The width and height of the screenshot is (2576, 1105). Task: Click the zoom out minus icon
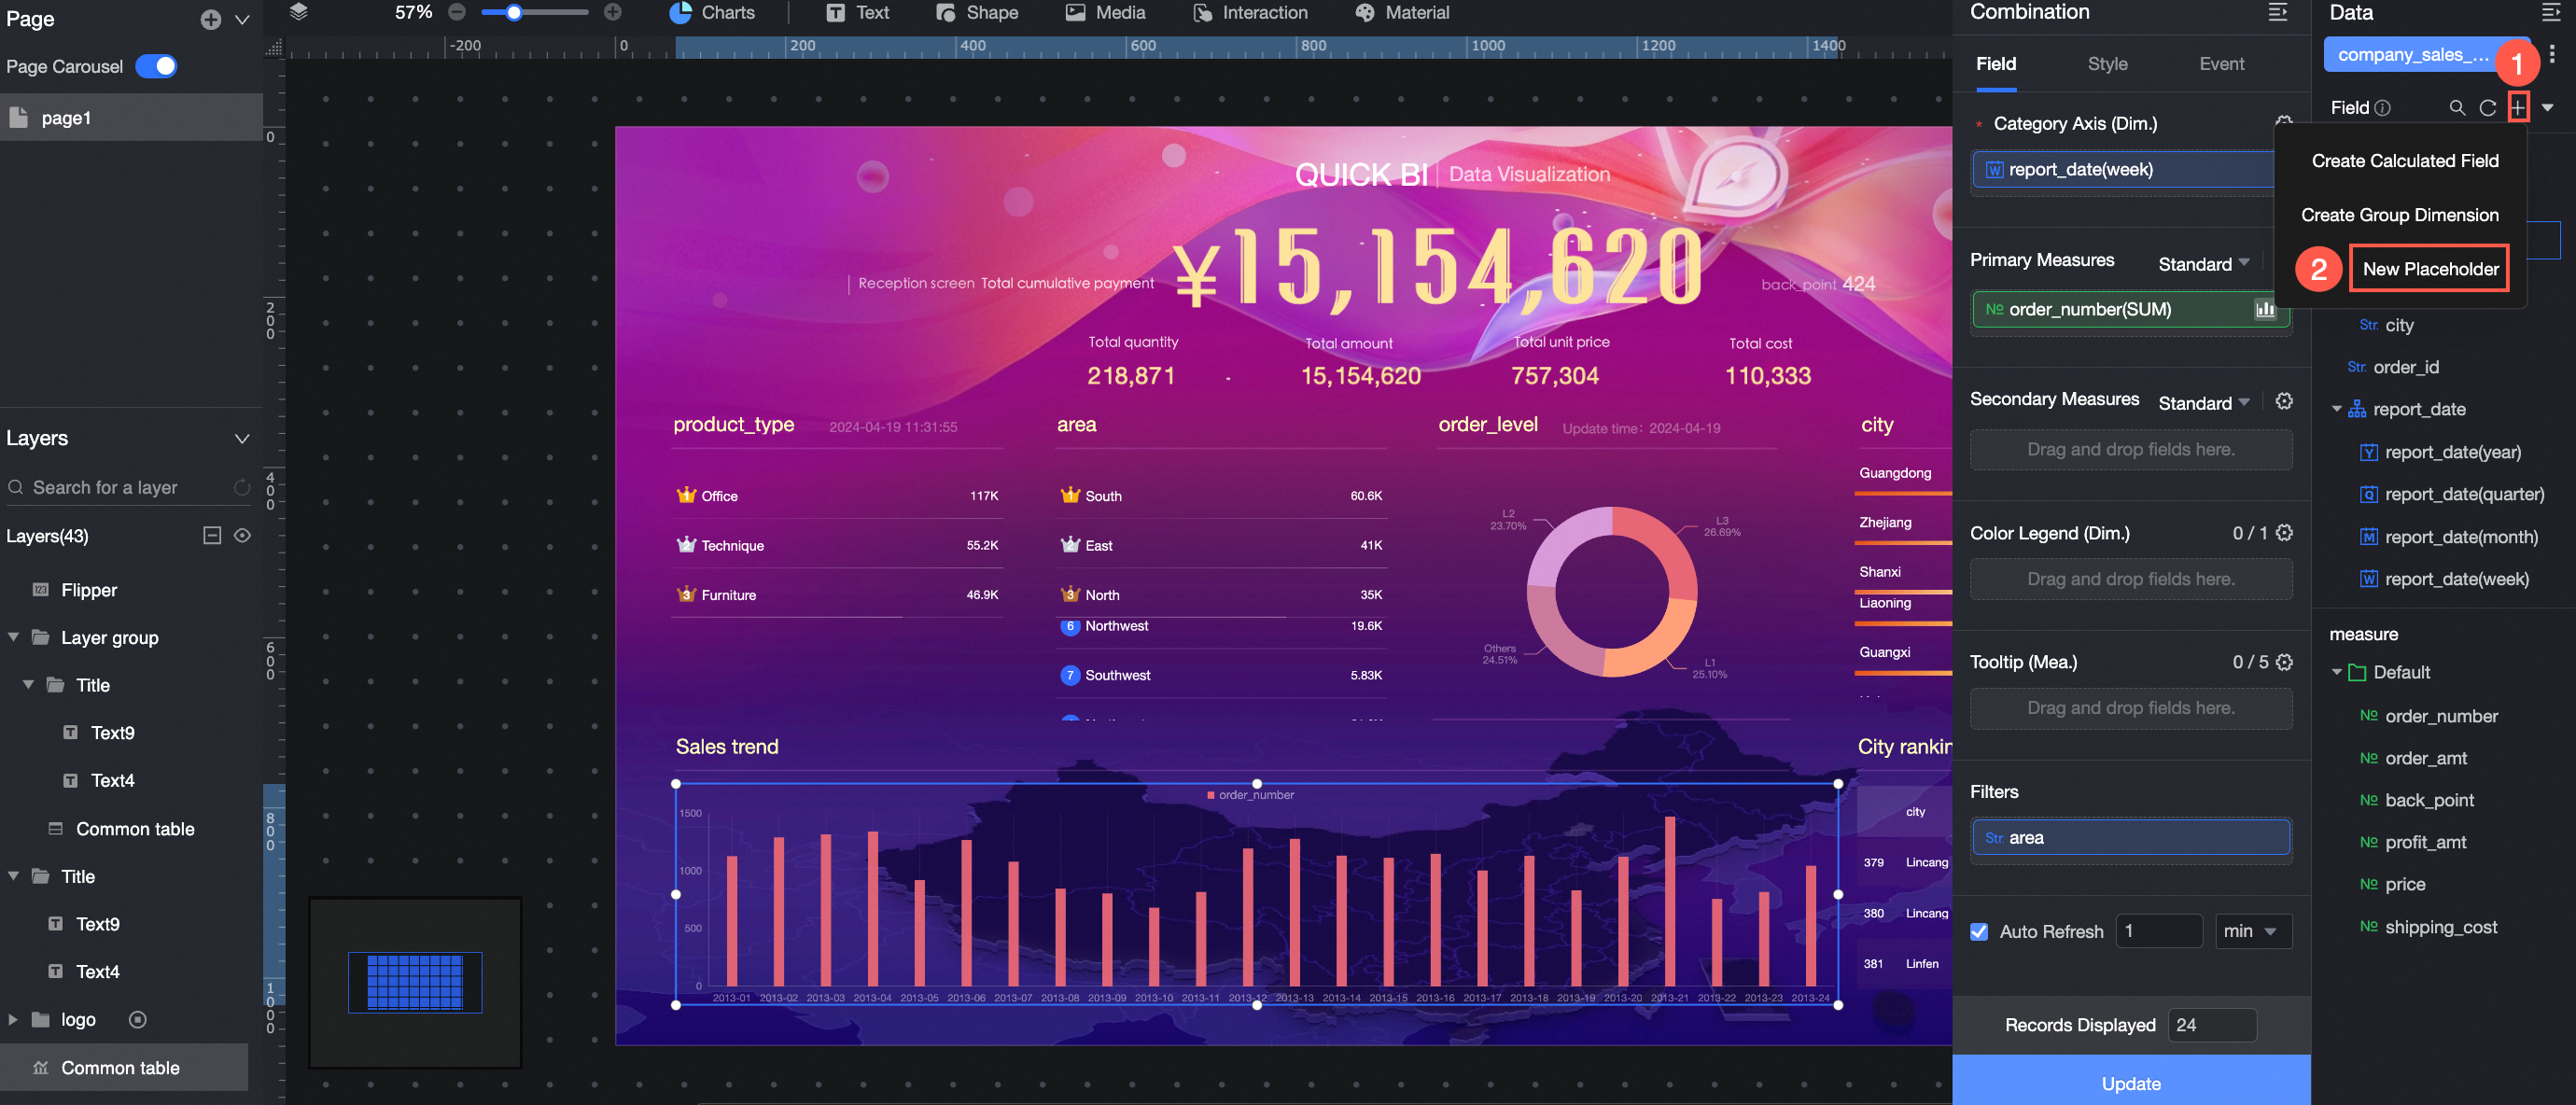(457, 12)
